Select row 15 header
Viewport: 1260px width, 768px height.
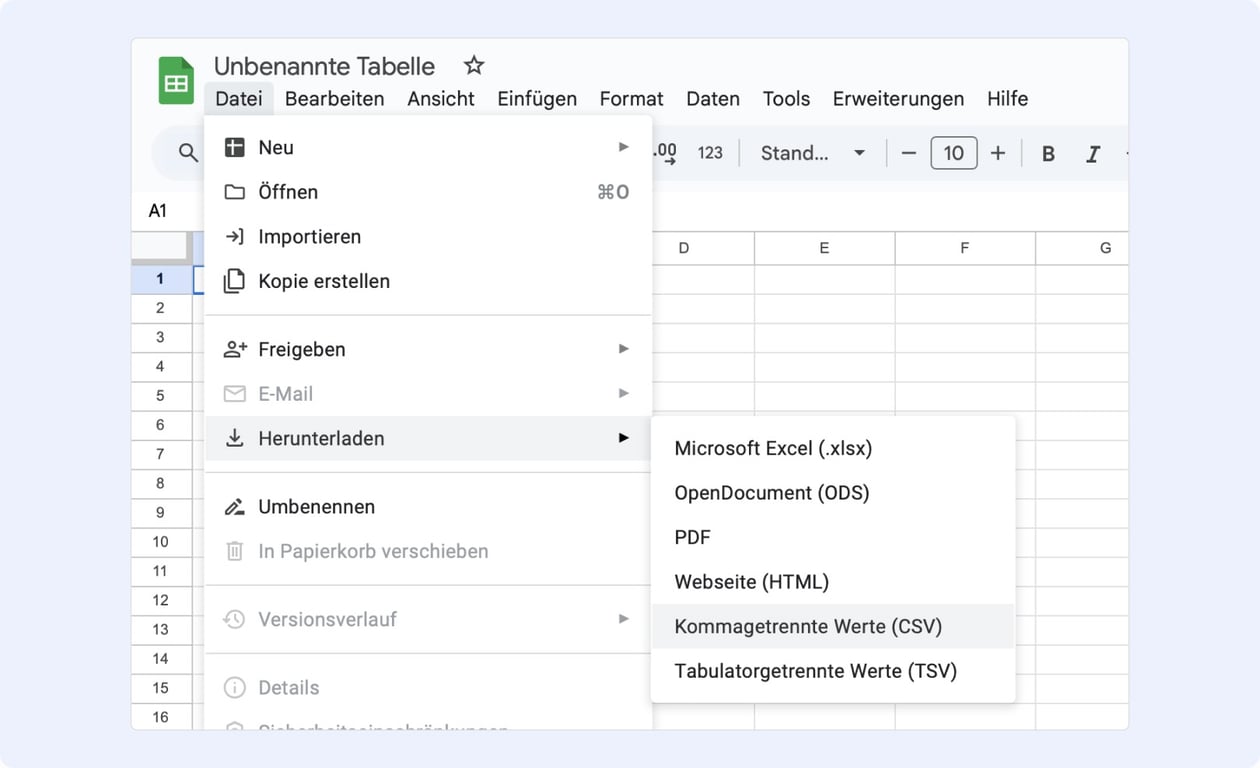(161, 688)
